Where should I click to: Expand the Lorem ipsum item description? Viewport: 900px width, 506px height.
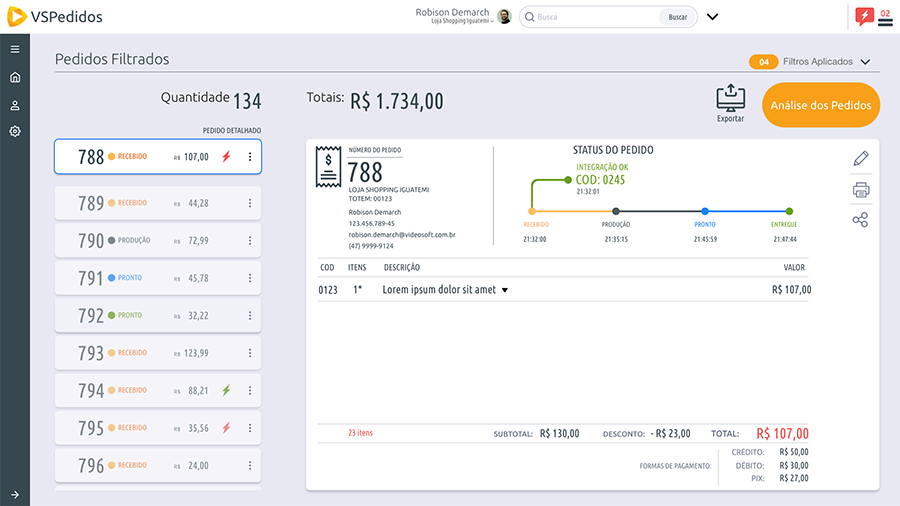click(x=505, y=290)
